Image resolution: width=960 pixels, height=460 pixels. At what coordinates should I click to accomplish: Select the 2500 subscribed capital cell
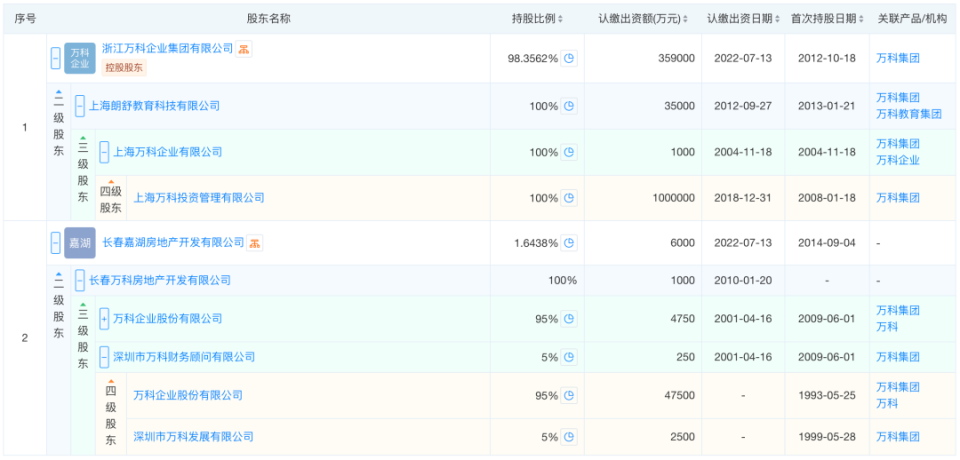click(x=684, y=437)
